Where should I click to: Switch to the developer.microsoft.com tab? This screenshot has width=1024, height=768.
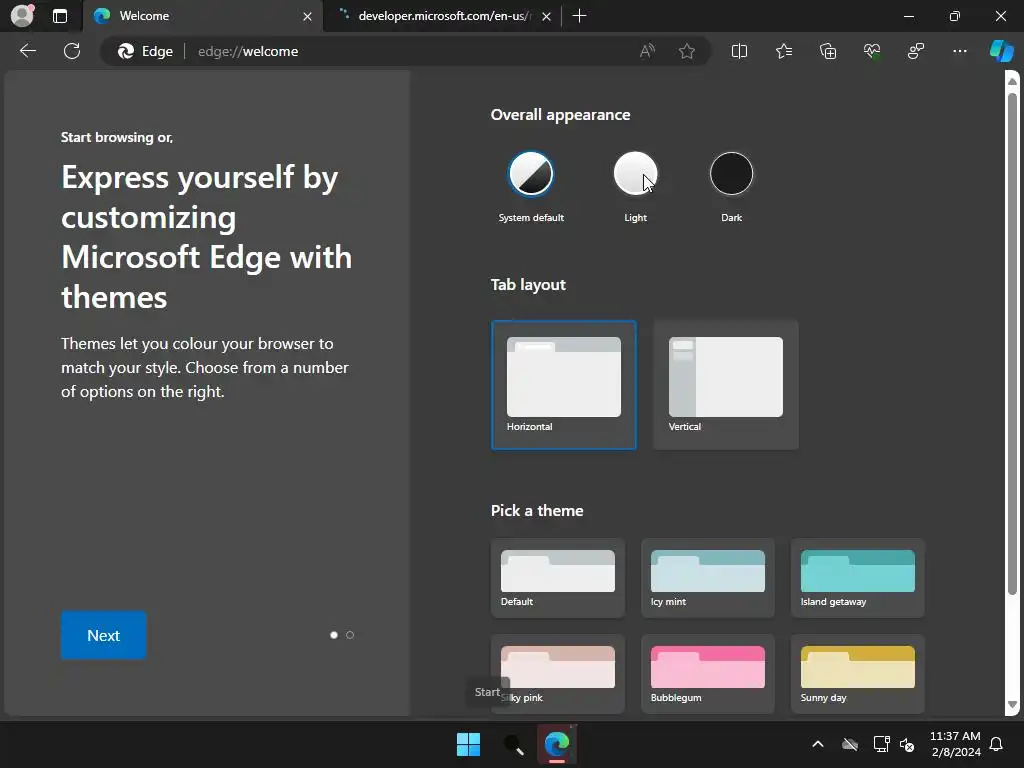[x=442, y=16]
